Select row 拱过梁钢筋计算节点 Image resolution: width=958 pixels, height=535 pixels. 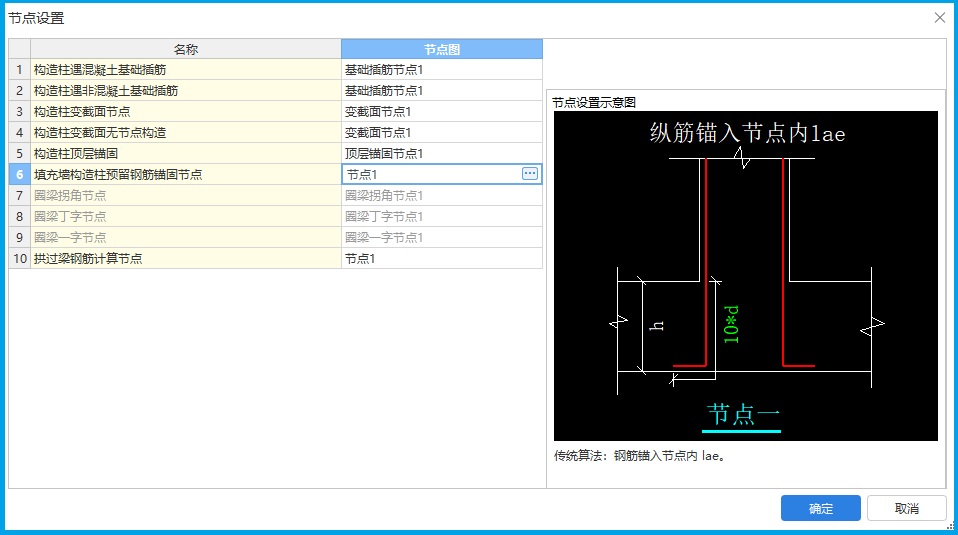(x=186, y=258)
